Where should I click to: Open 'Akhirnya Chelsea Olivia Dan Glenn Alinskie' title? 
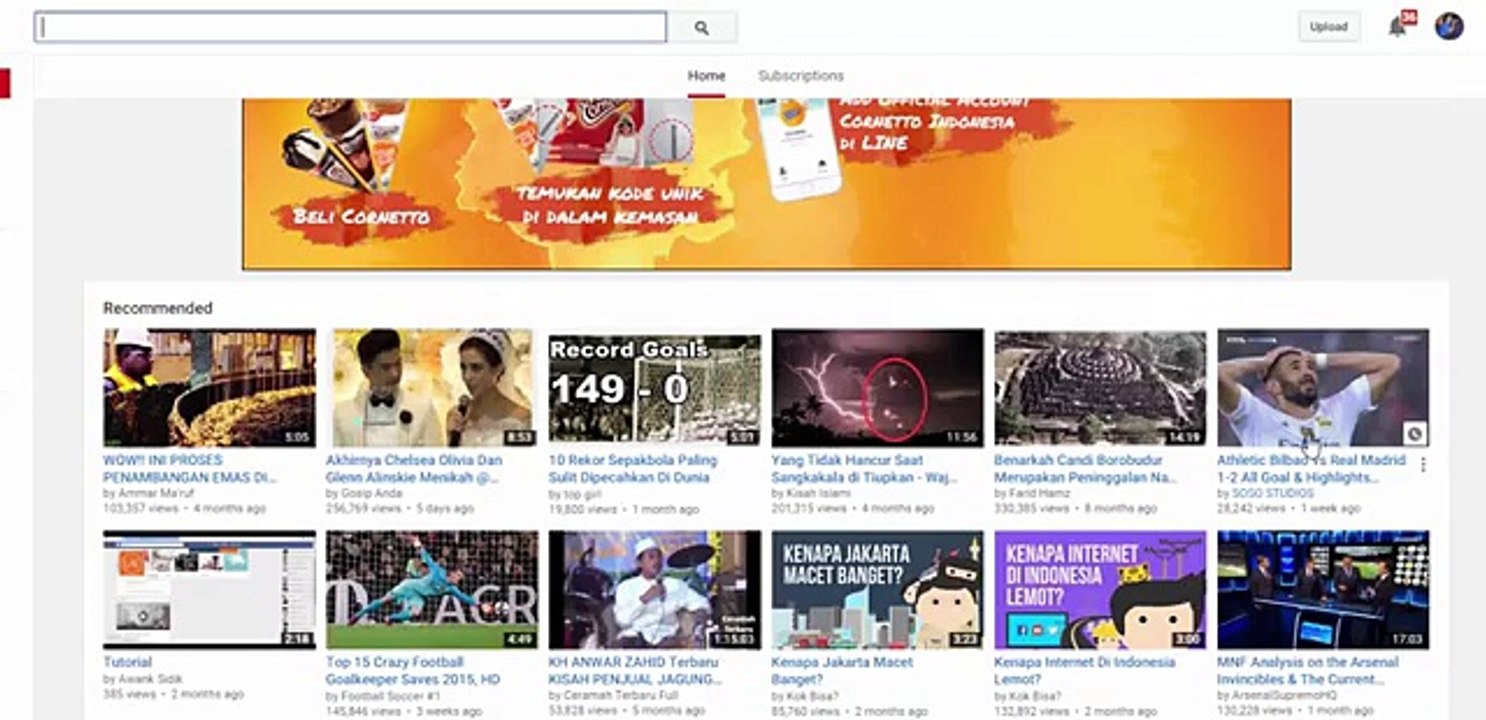point(414,469)
